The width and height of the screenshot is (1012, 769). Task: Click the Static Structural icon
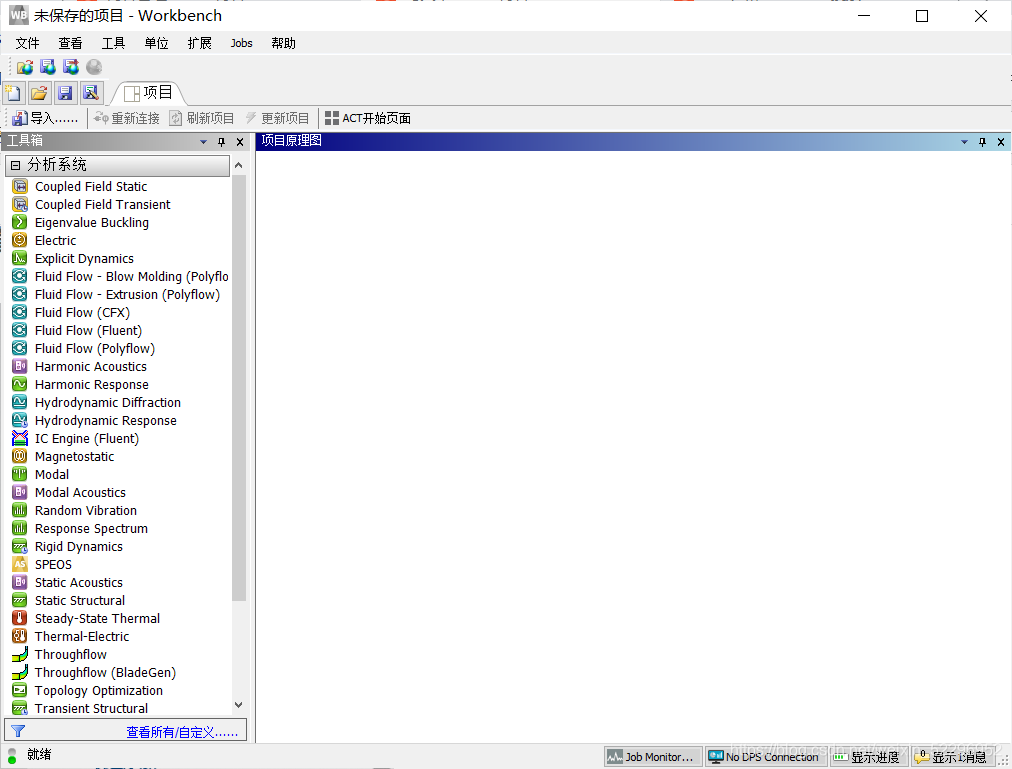pos(20,600)
